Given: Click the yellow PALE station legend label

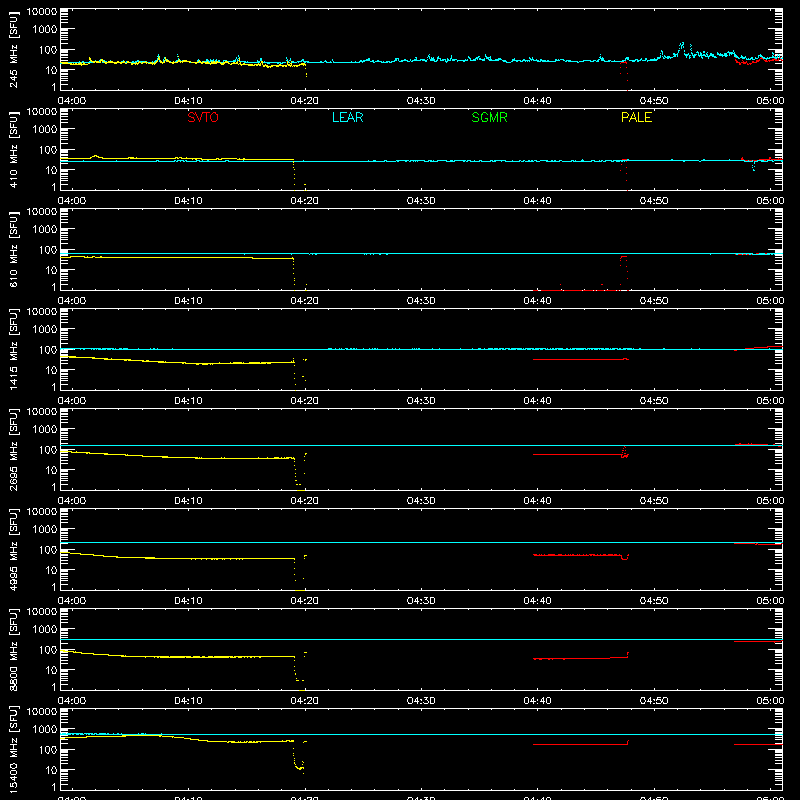Looking at the screenshot, I should [636, 117].
